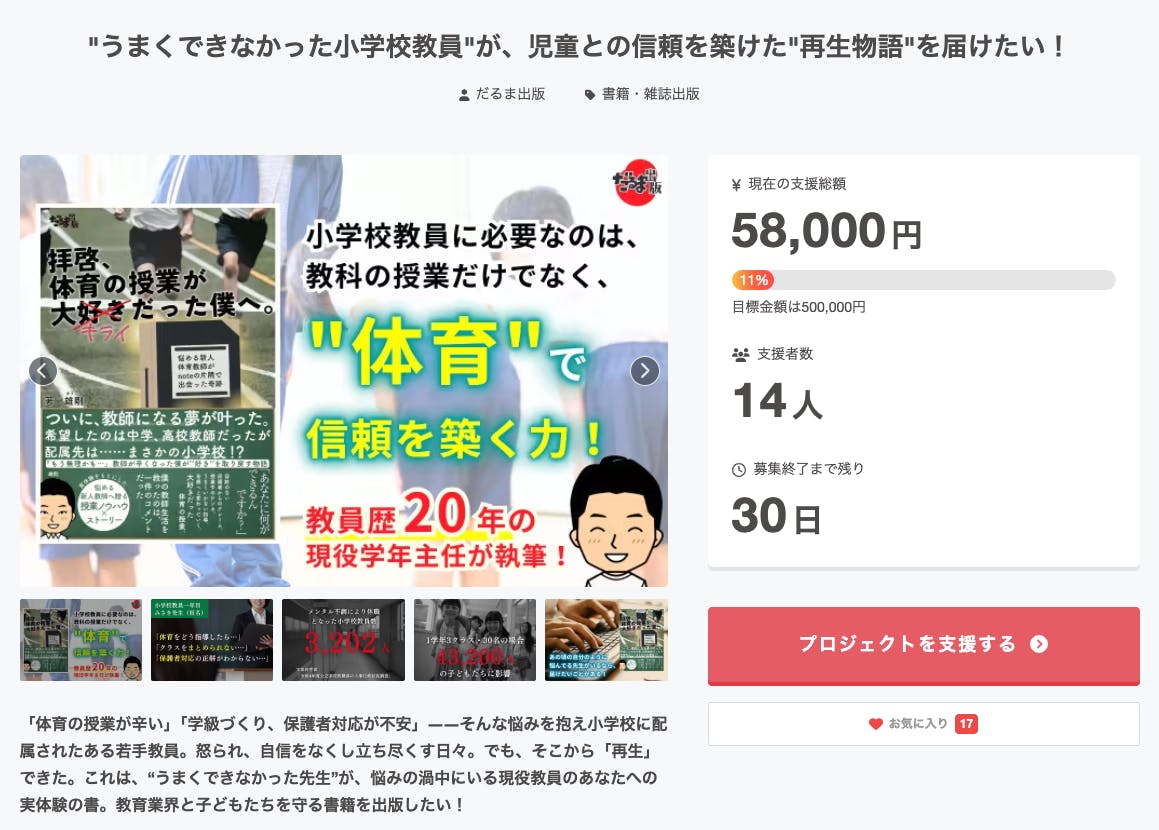The image size is (1159, 830).
Task: Select the thumbnail showing 43,200人
Action: [475, 640]
